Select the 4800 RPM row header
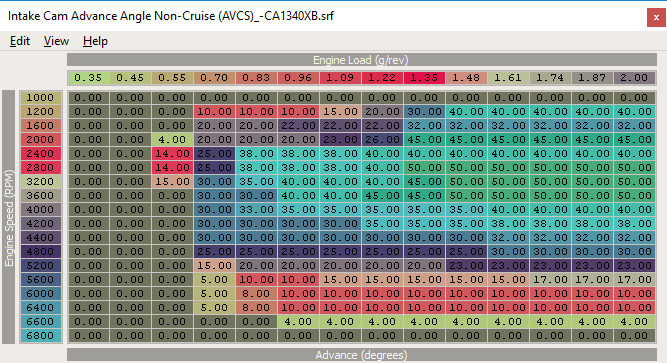This screenshot has height=363, width=667. pos(40,252)
